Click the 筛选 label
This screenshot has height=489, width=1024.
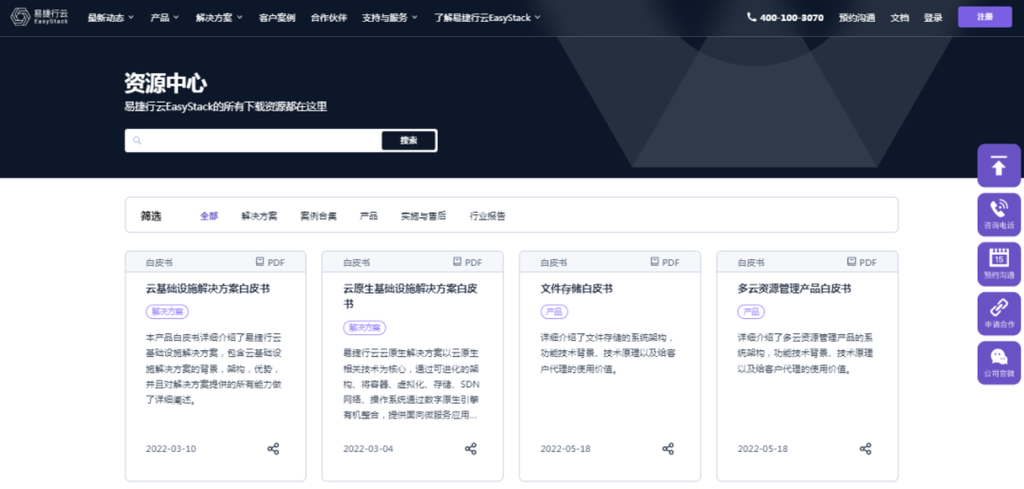click(151, 216)
